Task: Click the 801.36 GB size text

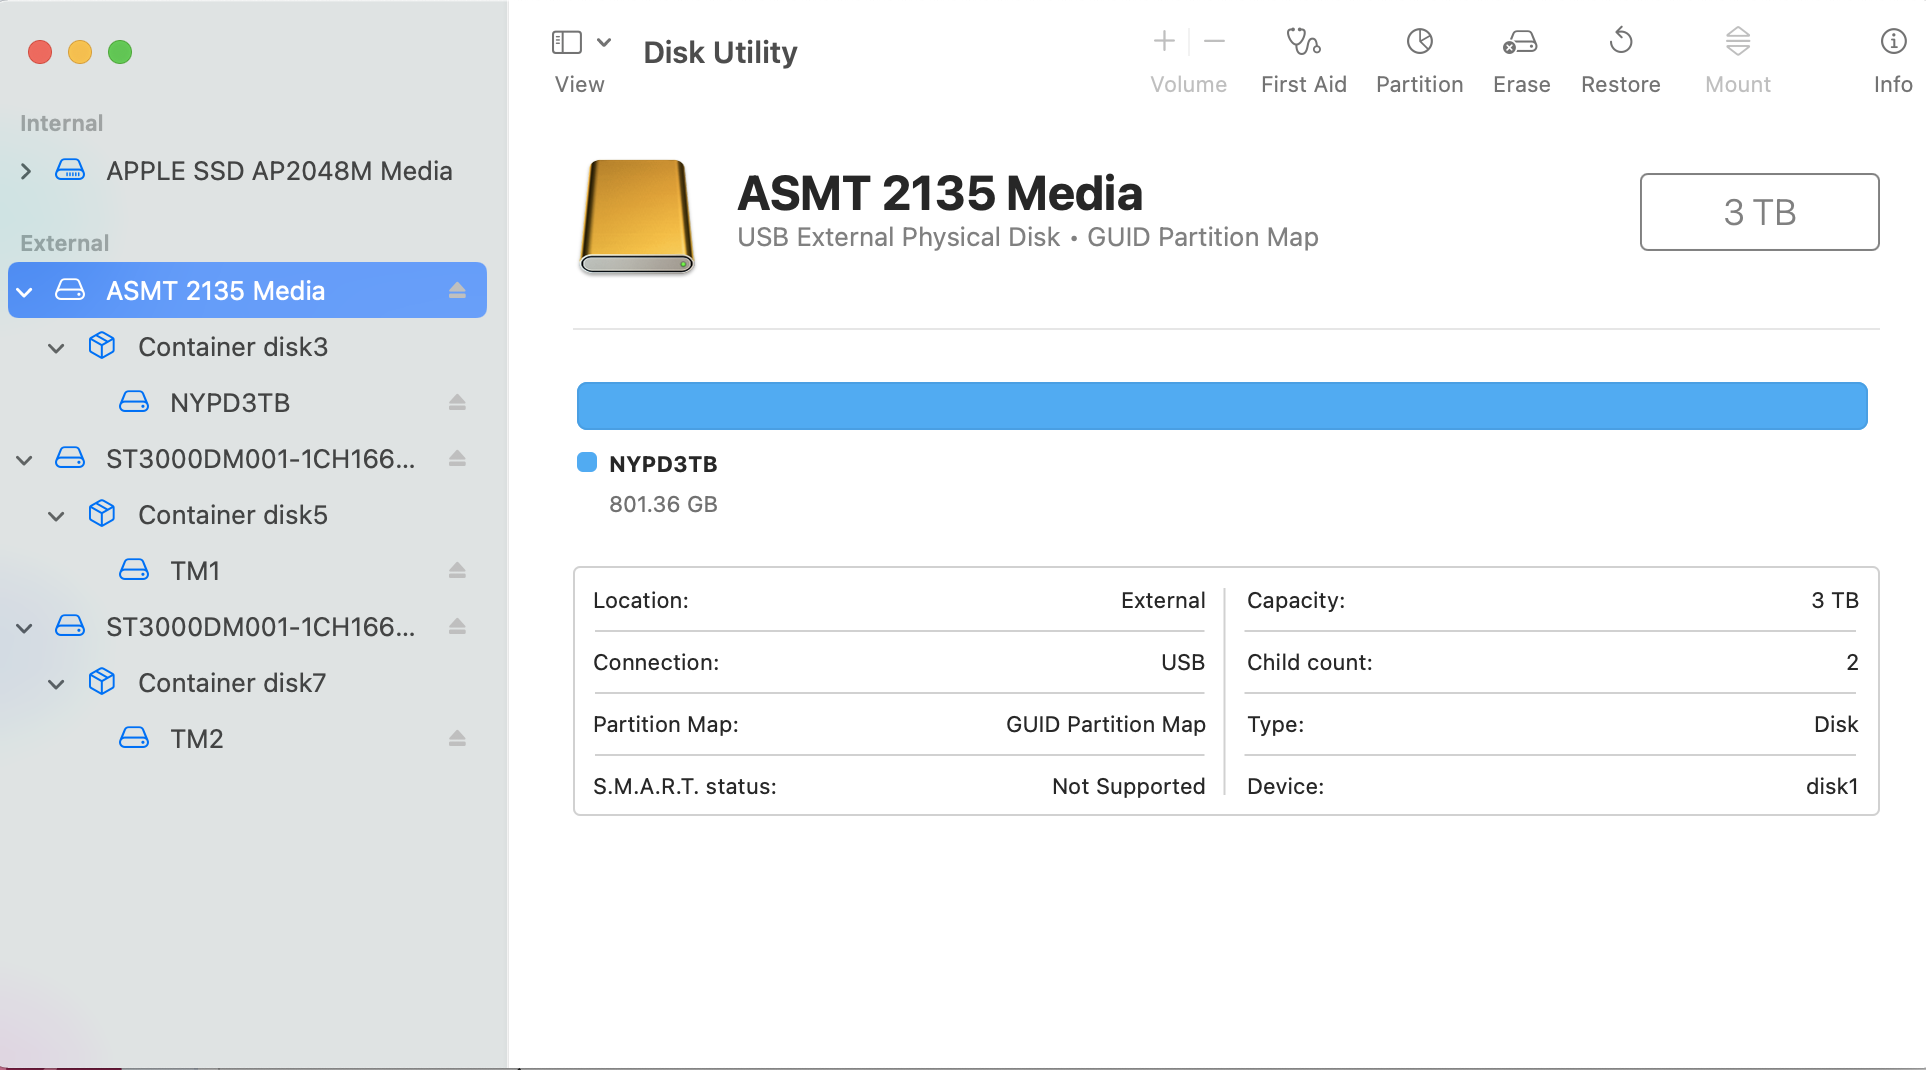Action: click(663, 504)
